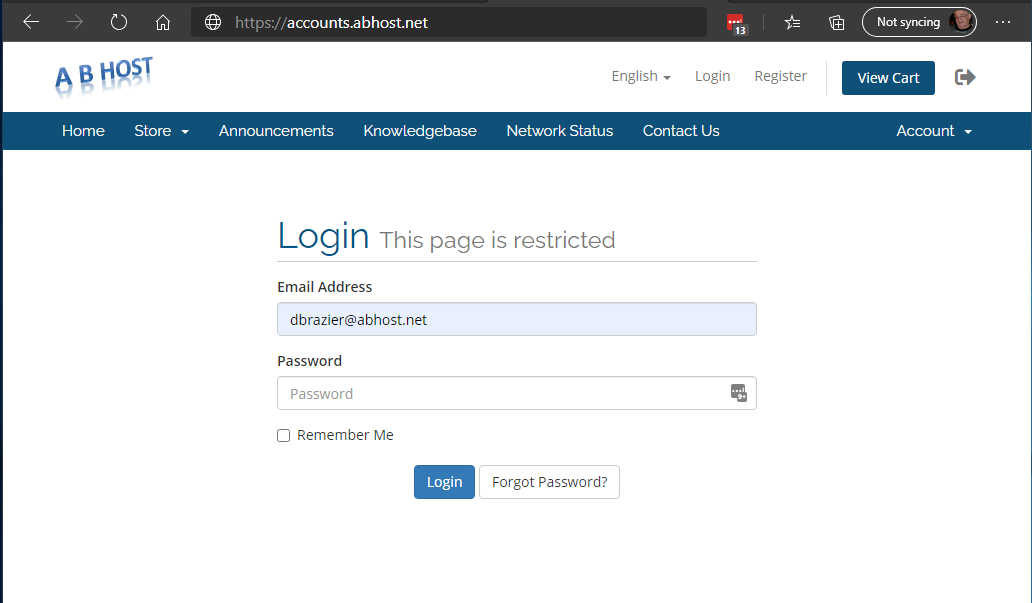The width and height of the screenshot is (1032, 603).
Task: Reload the page with the refresh icon
Action: (x=119, y=22)
